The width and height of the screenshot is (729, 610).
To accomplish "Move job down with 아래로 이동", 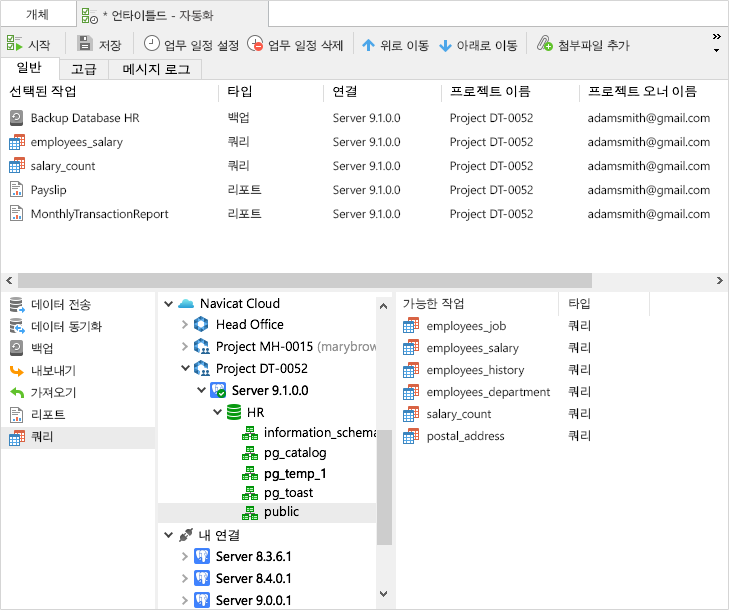I will [x=478, y=45].
